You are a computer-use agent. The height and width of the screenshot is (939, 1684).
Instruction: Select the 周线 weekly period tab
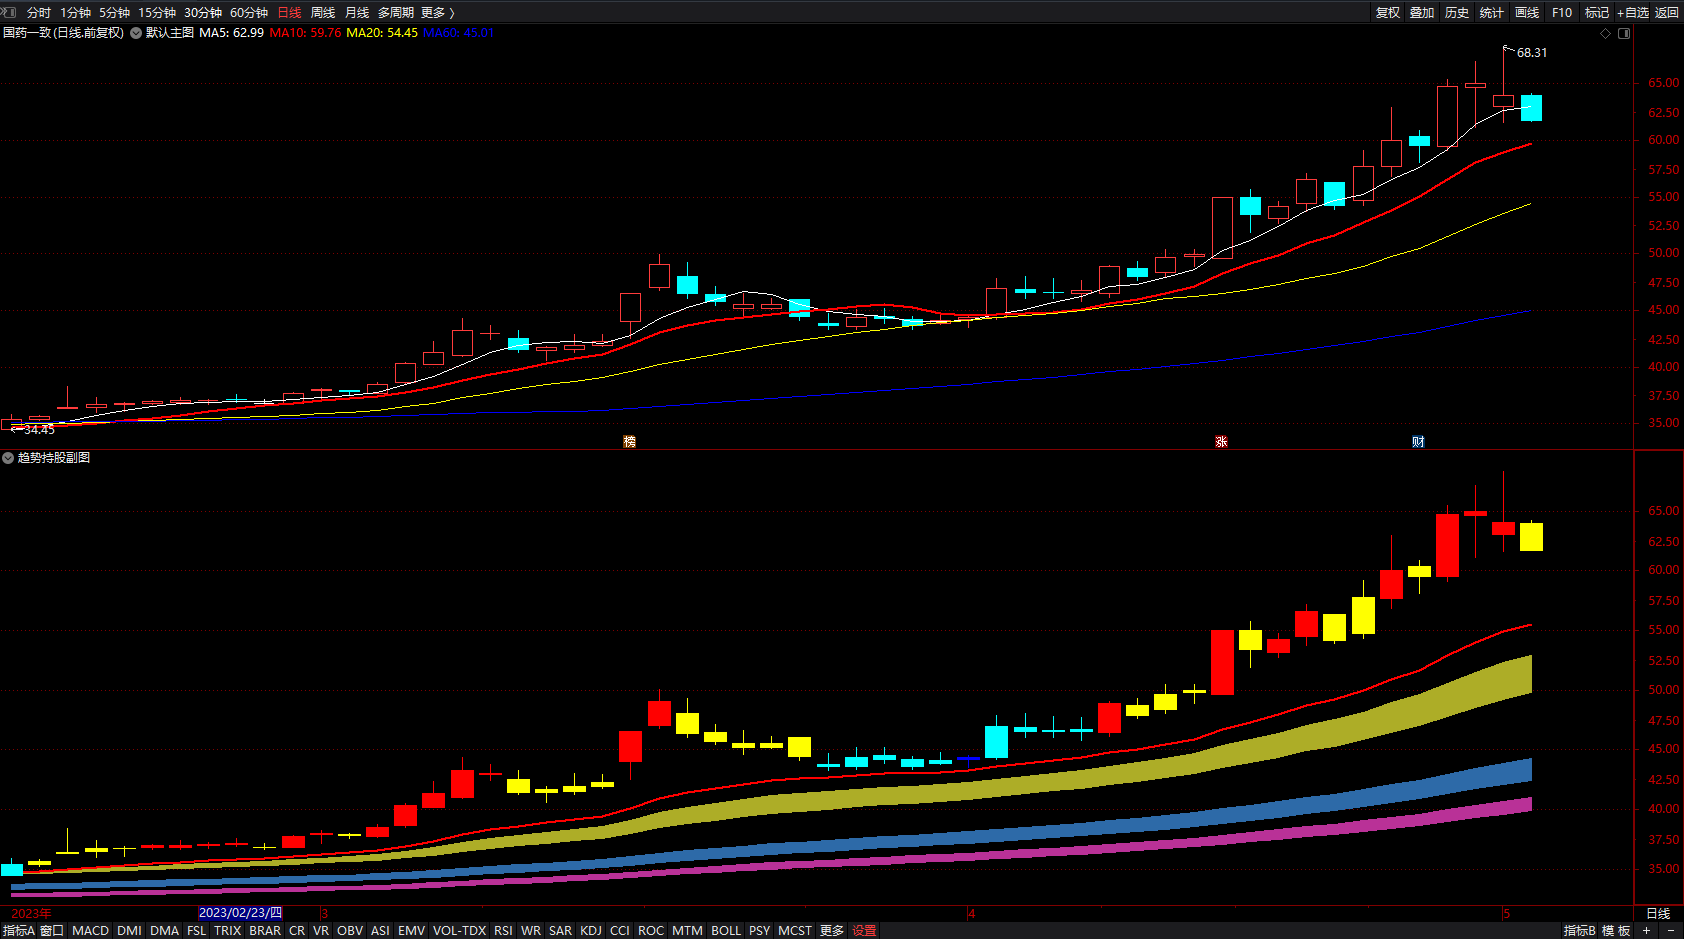323,12
